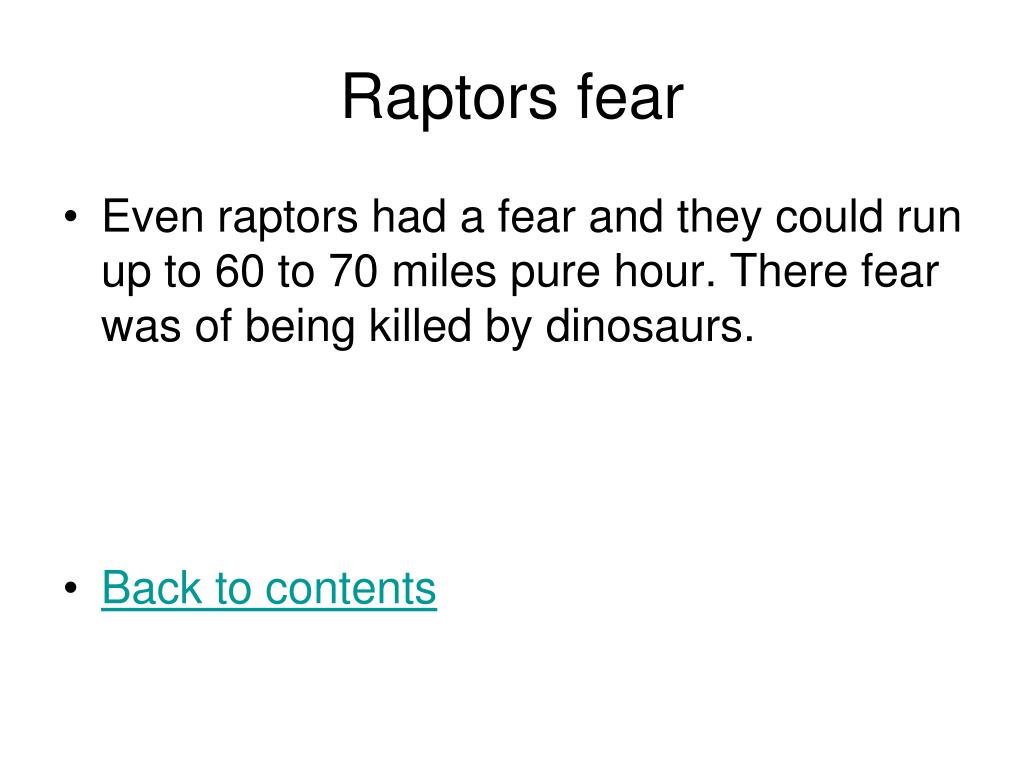Click the word Raptors in the title
This screenshot has width=1024, height=768.
pos(449,98)
